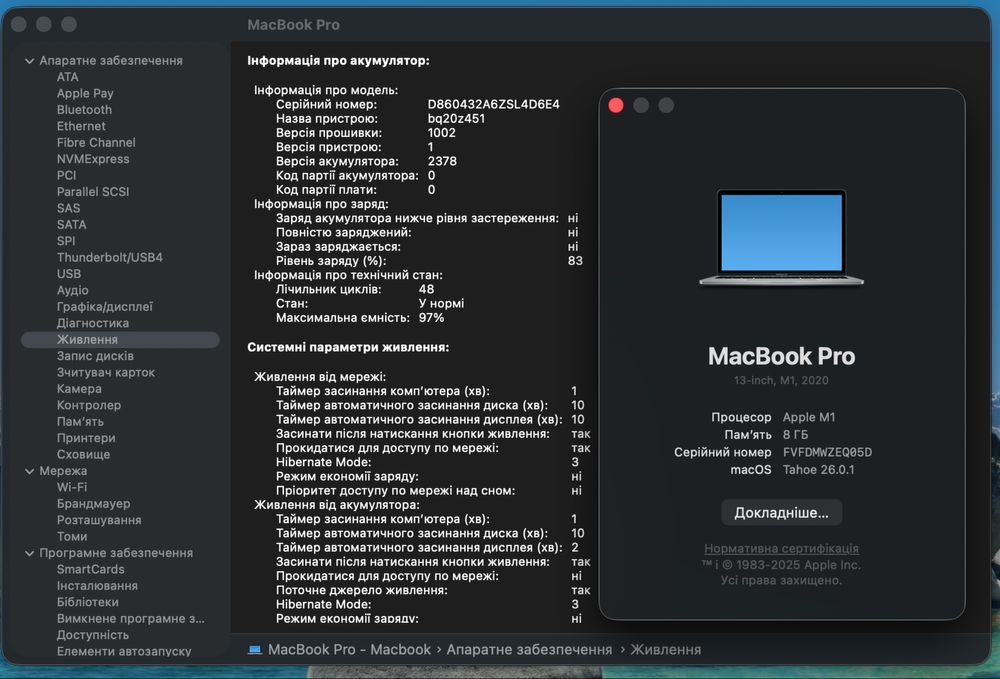Screen dimensions: 1000x679
Task: Open Parallel SCSI entry
Action: 92,192
